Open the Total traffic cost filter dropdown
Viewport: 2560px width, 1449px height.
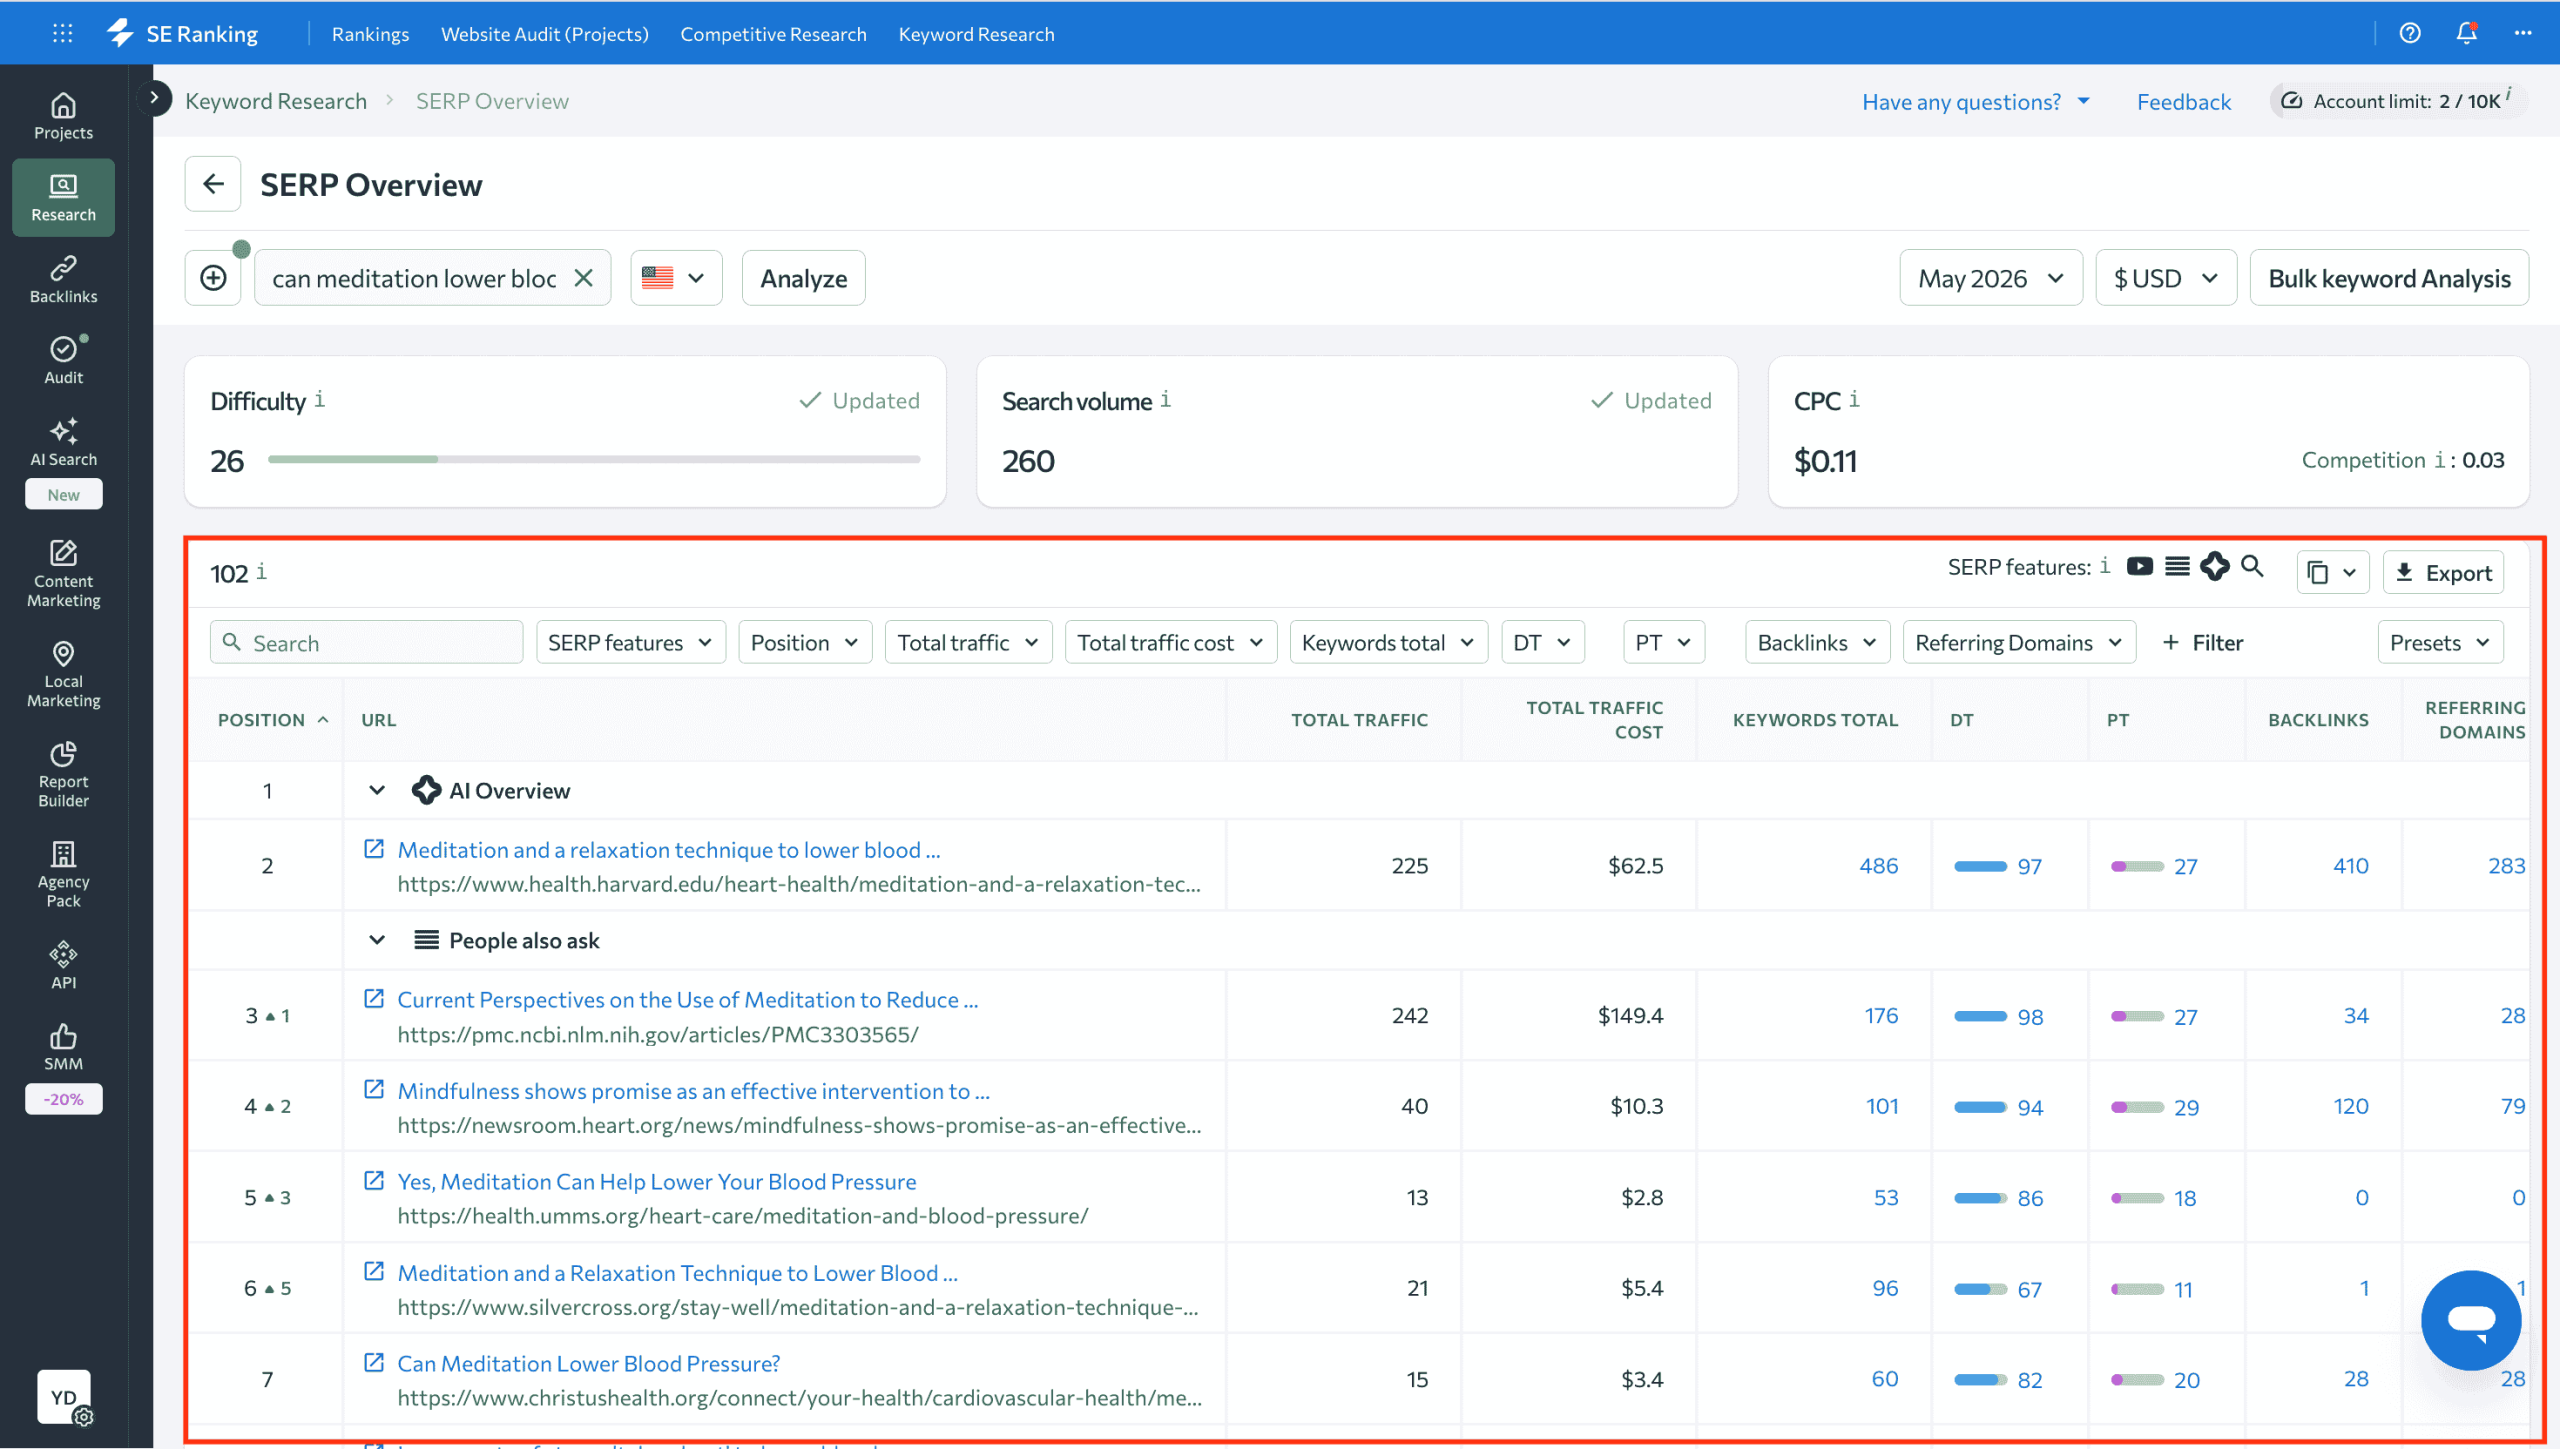[x=1171, y=642]
